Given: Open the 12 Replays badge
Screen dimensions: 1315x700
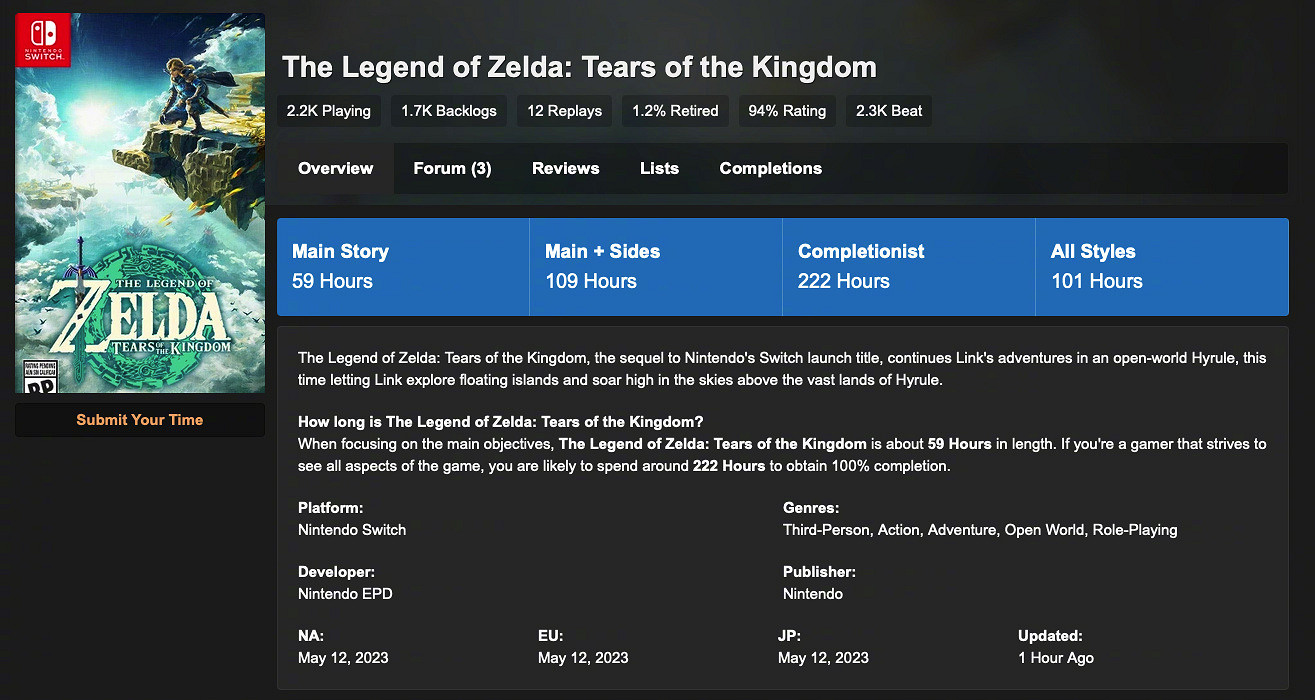Looking at the screenshot, I should pos(565,111).
